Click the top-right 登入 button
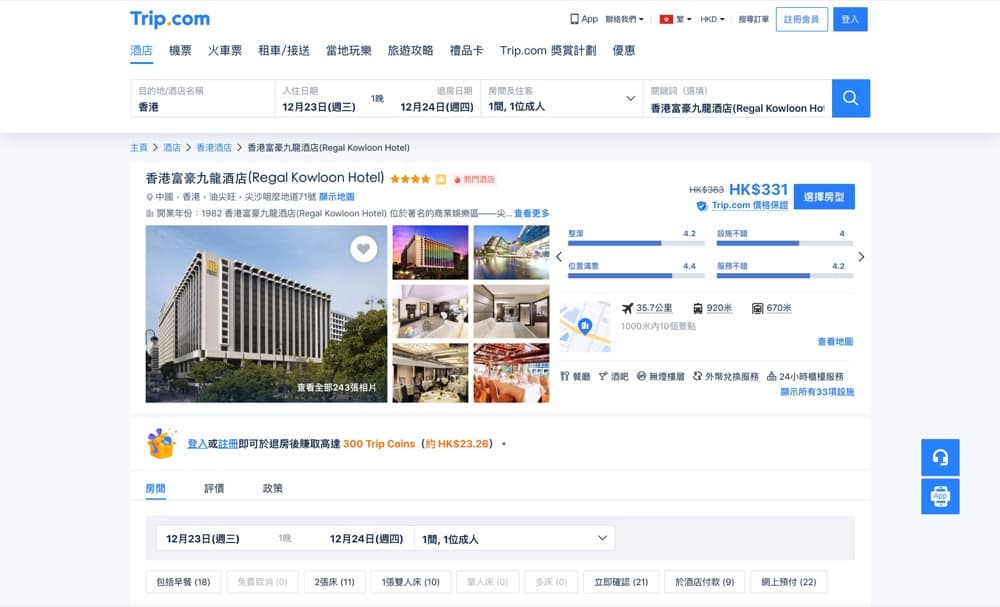The image size is (1000, 607). pos(850,19)
